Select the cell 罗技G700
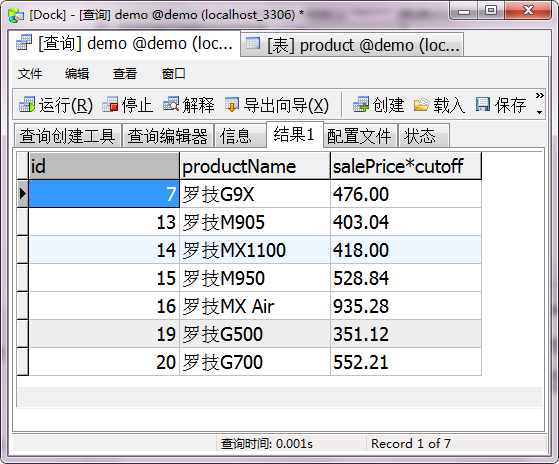This screenshot has width=559, height=464. tap(255, 362)
